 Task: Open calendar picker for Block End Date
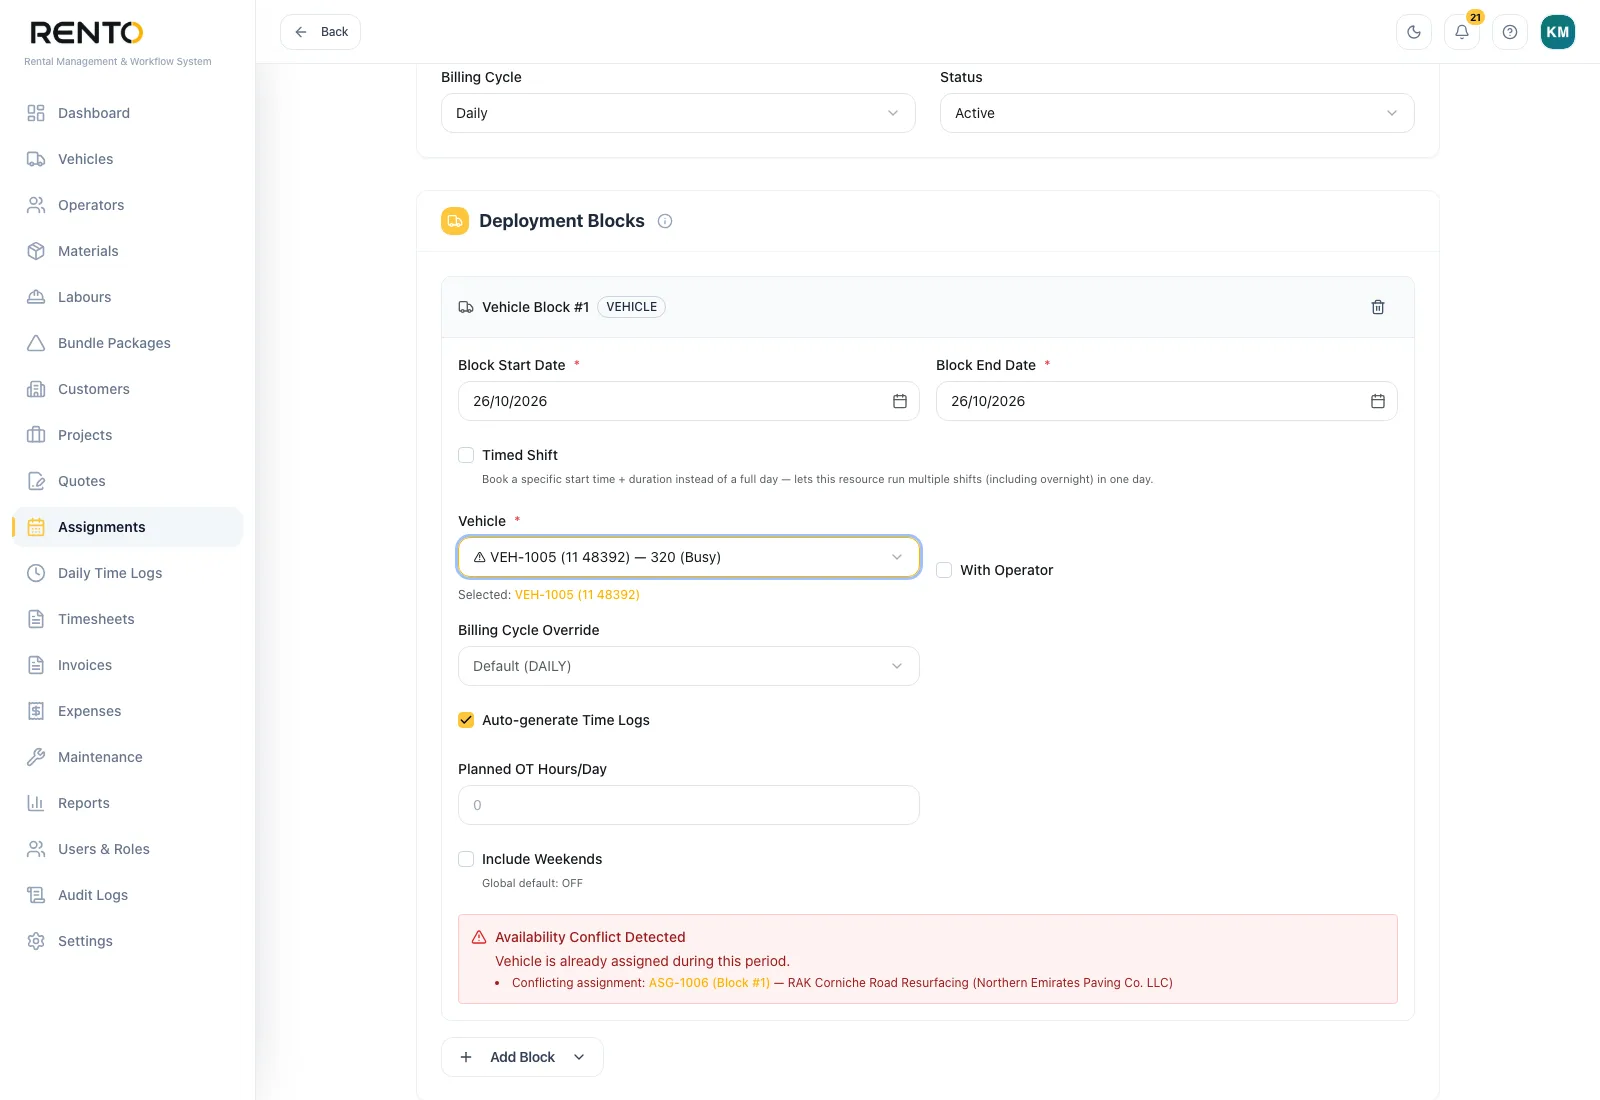pyautogui.click(x=1378, y=401)
